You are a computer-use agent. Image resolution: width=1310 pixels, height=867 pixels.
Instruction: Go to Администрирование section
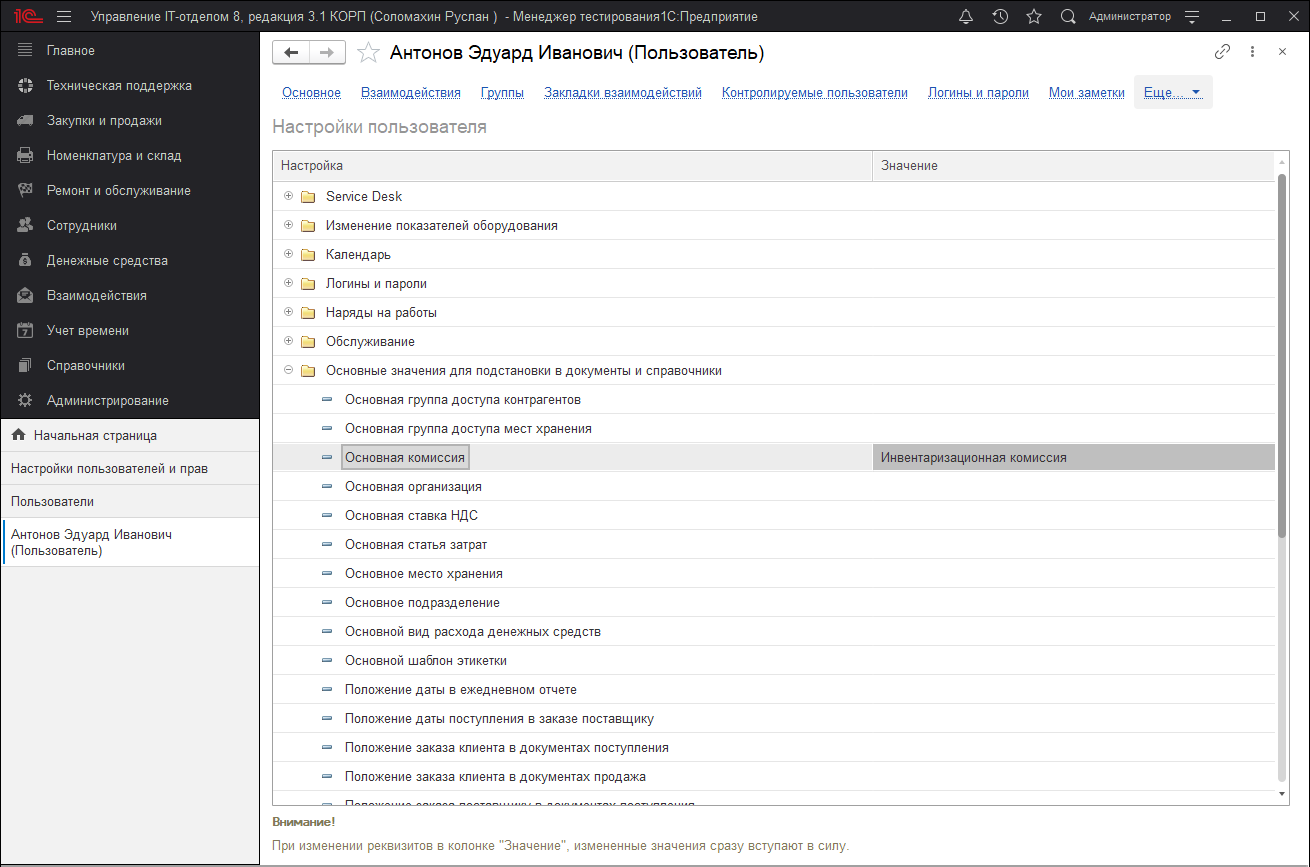107,401
